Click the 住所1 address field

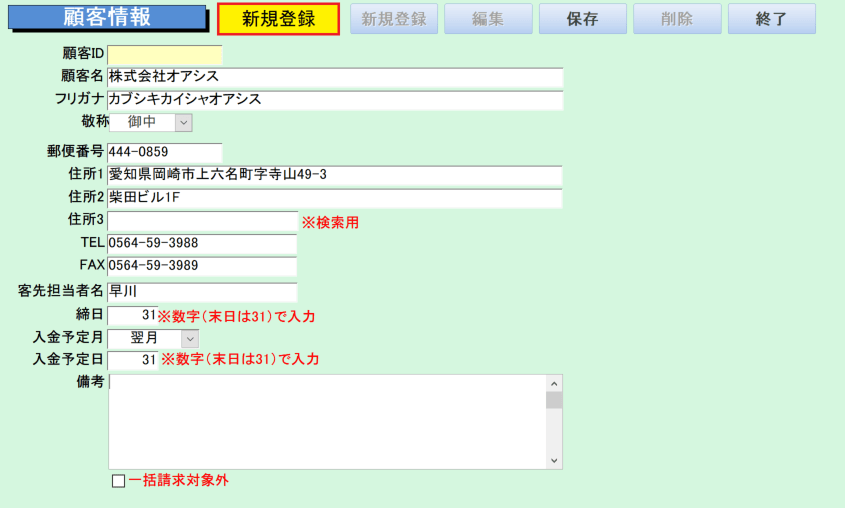(335, 175)
